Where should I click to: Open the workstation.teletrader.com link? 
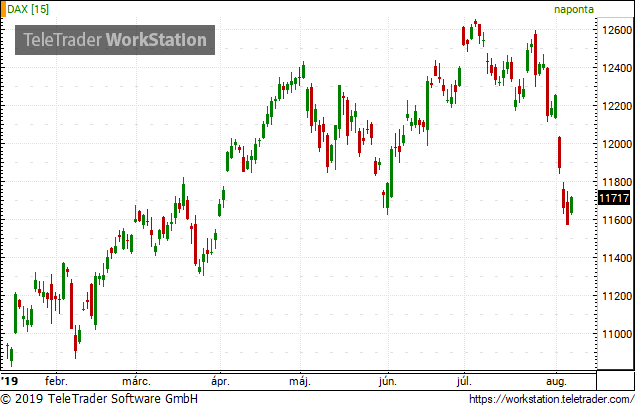(x=552, y=399)
